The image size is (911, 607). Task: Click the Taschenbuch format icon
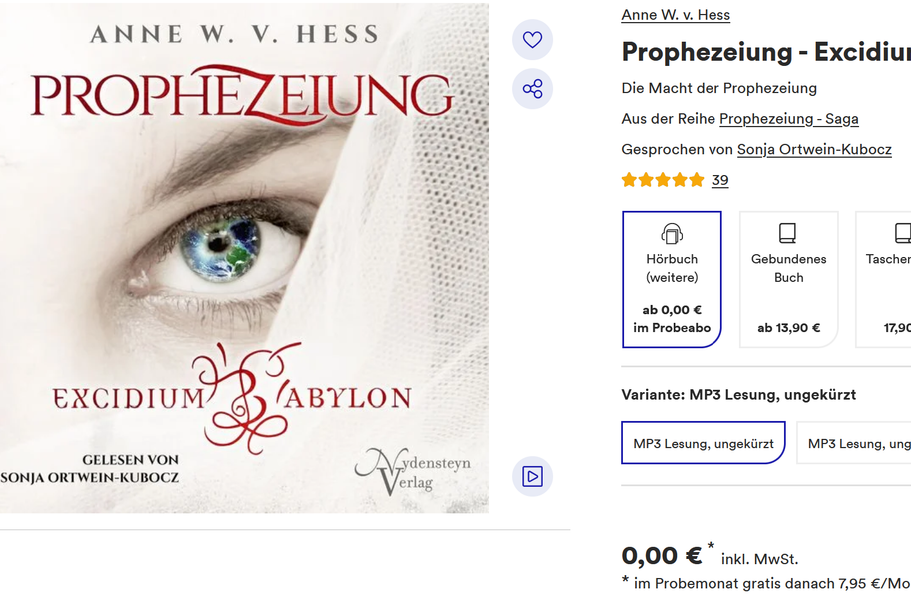point(902,234)
